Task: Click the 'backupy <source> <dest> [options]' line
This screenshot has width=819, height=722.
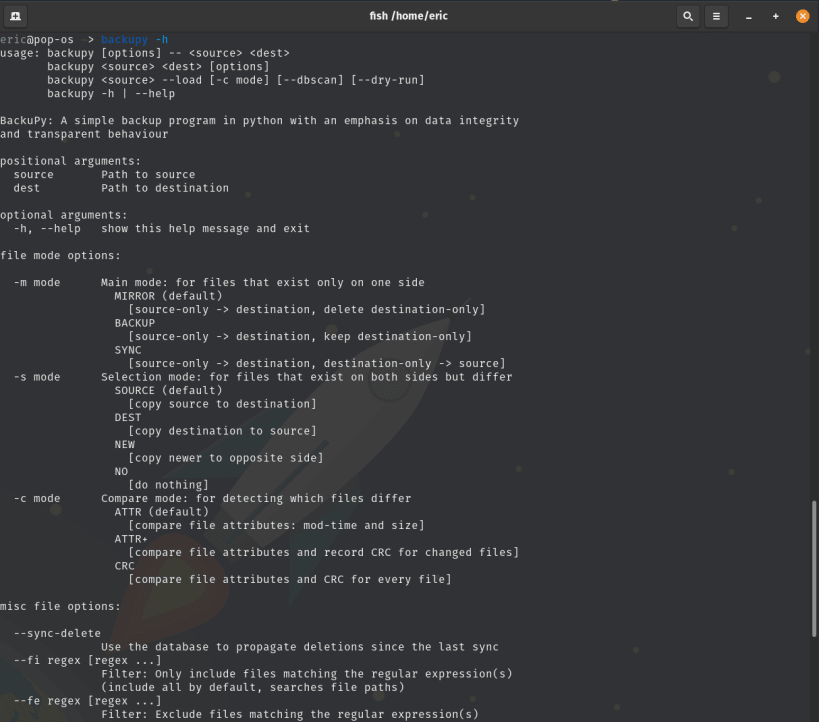Action: click(x=158, y=67)
